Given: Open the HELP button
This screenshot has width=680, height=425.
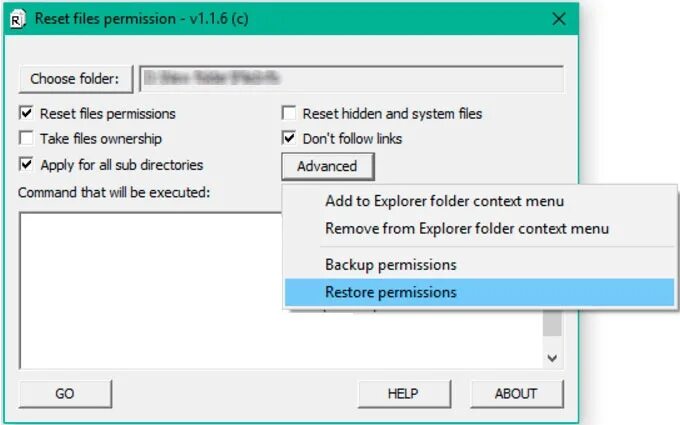Looking at the screenshot, I should (403, 393).
